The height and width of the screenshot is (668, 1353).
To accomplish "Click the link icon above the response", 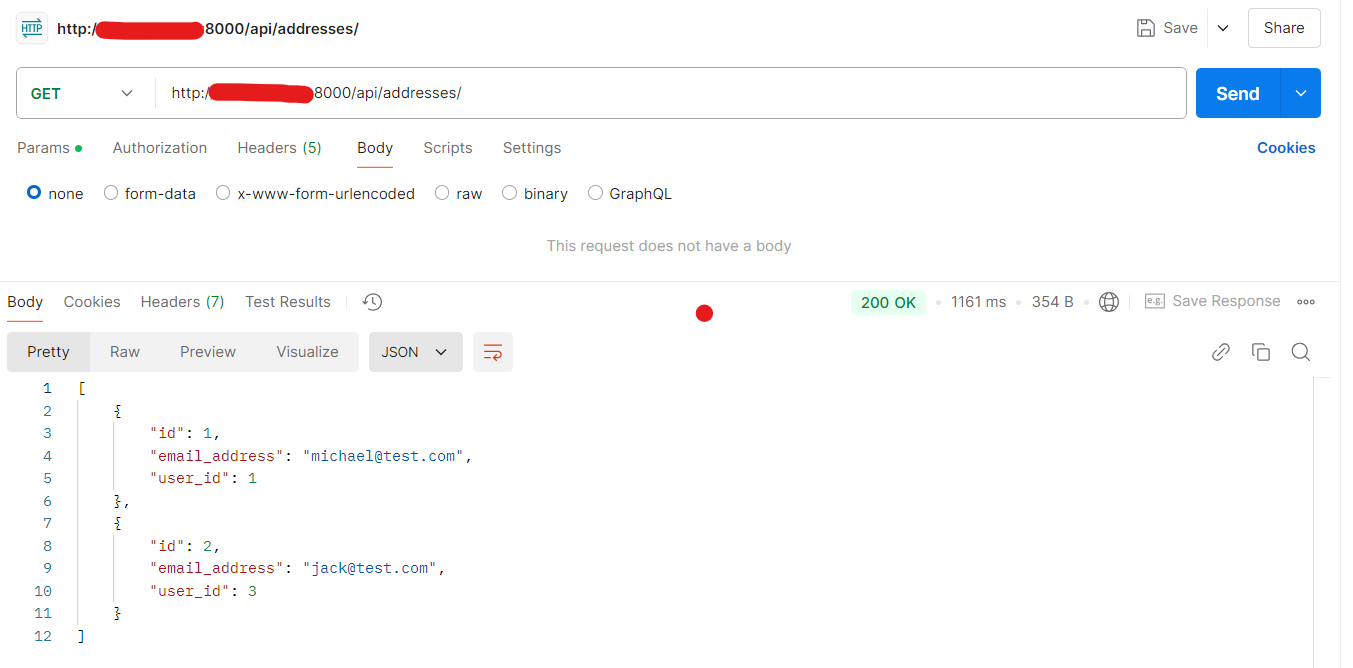I will tap(1220, 352).
